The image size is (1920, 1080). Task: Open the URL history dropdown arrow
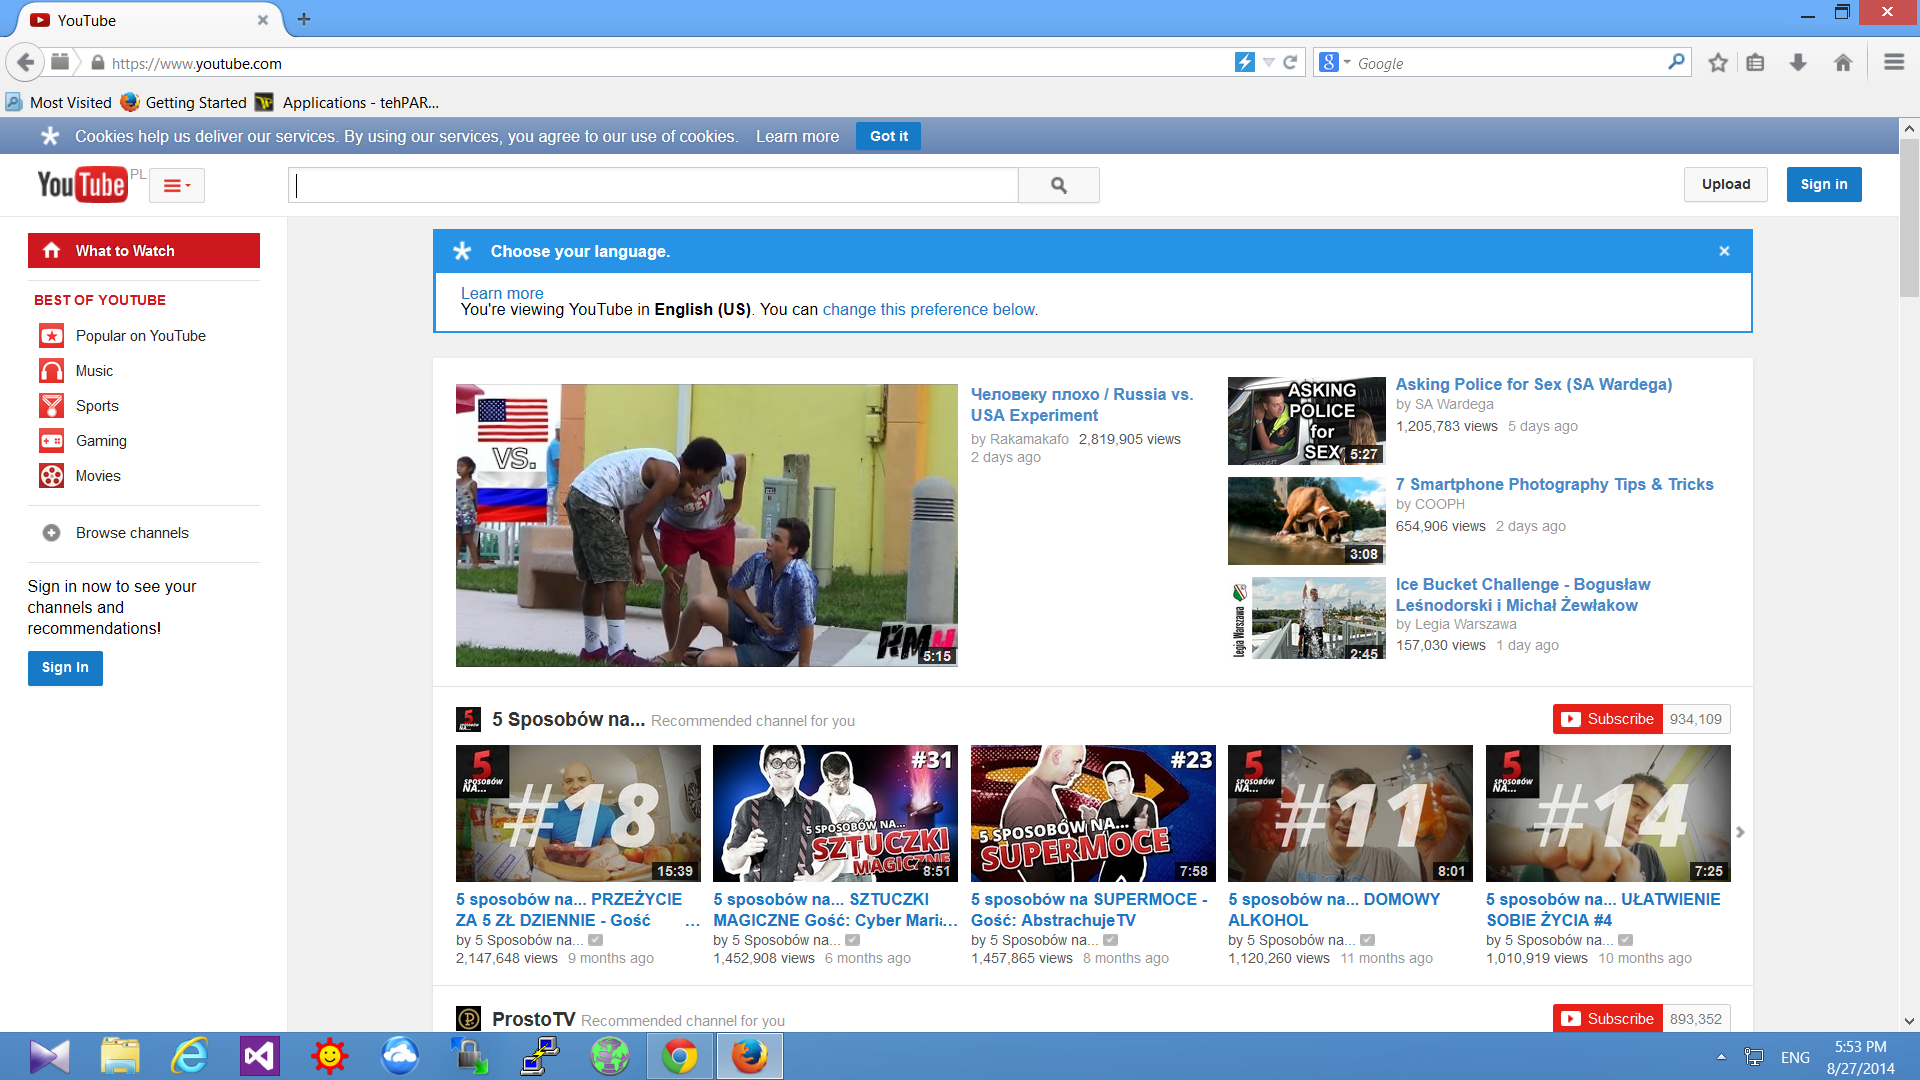(x=1268, y=62)
